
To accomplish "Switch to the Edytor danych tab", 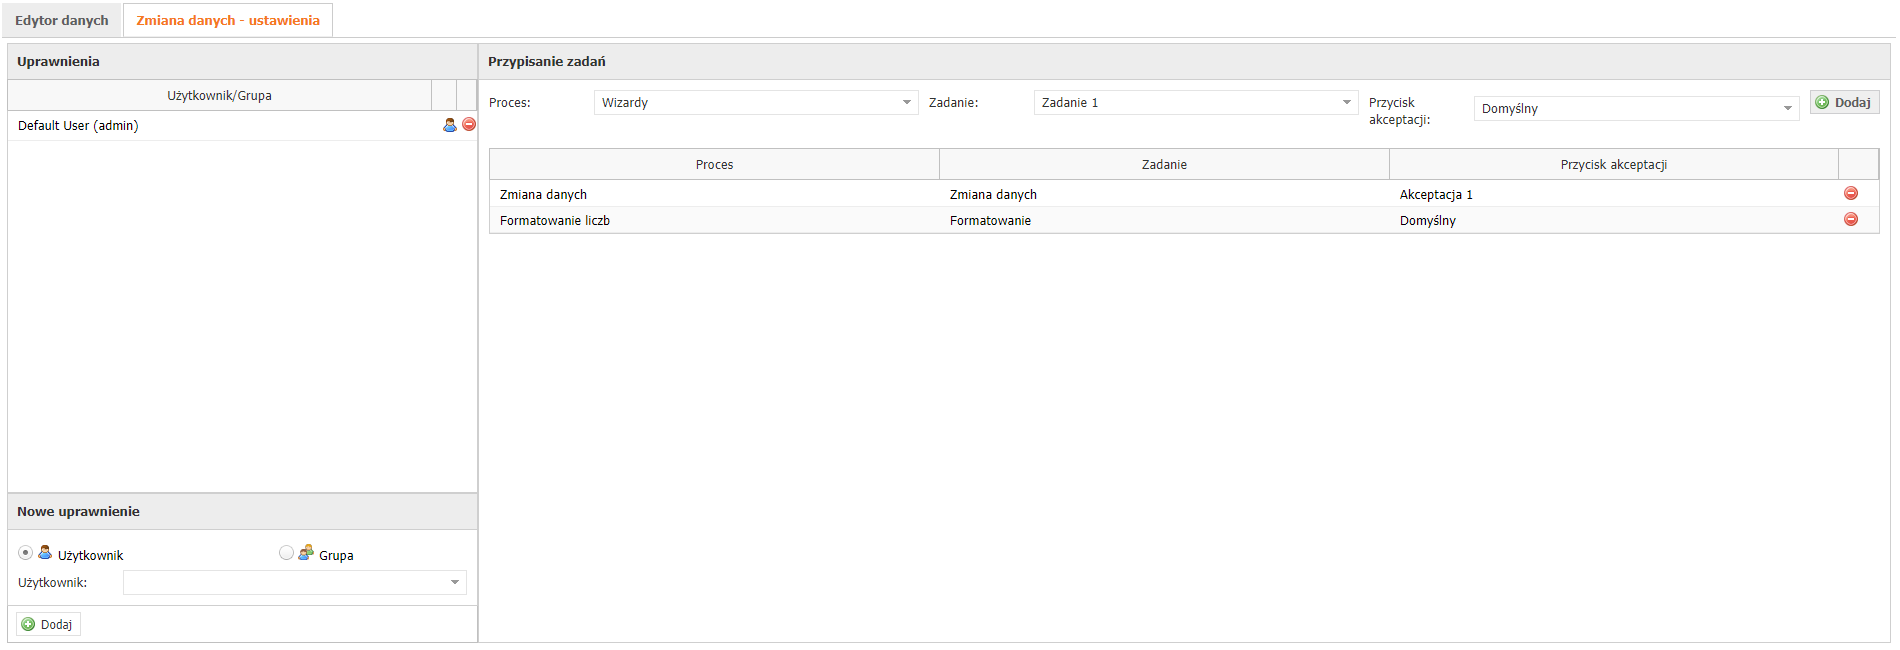I will point(62,20).
